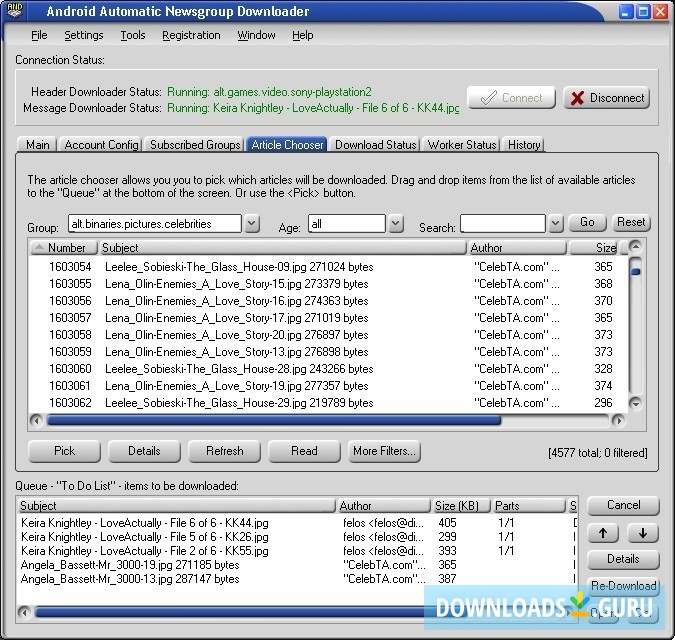Open the Window menu
The image size is (675, 640).
point(256,35)
